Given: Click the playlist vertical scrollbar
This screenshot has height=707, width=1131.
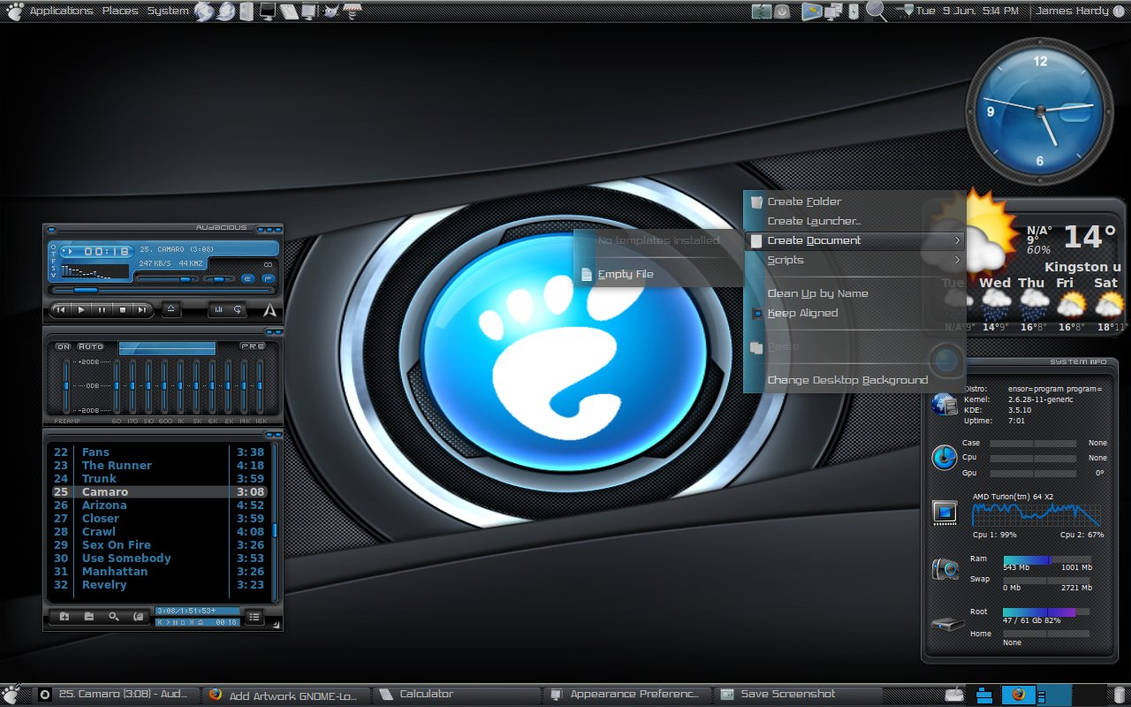Looking at the screenshot, I should (274, 523).
